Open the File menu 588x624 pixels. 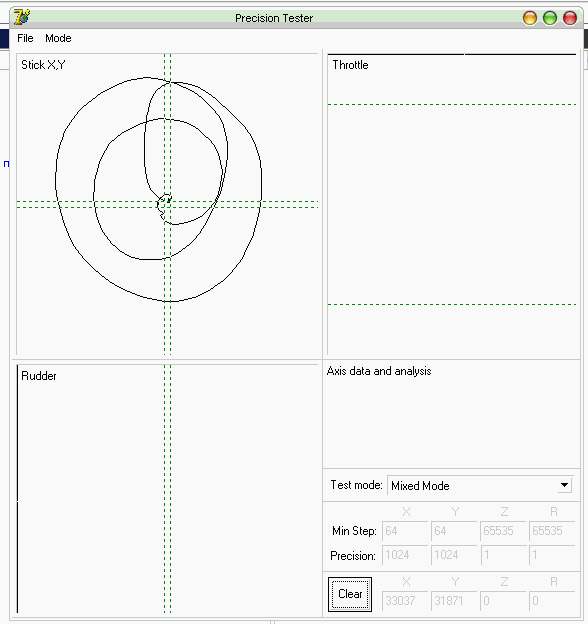coord(25,38)
